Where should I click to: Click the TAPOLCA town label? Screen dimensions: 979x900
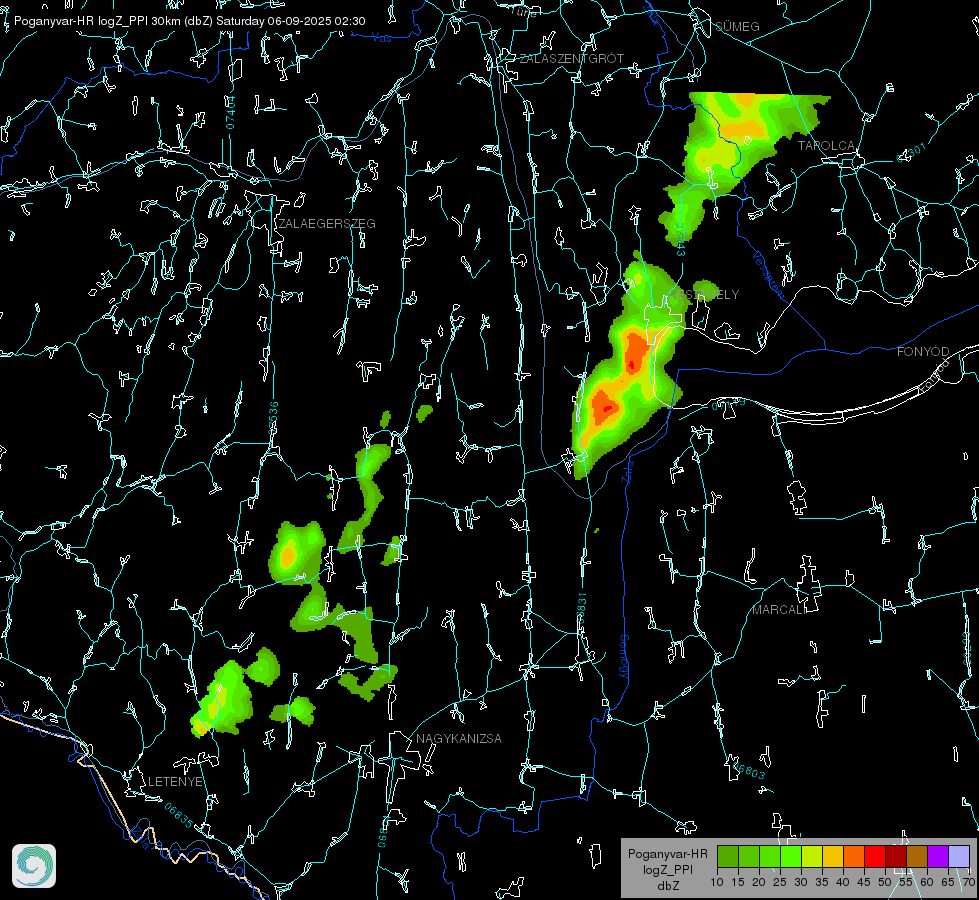(x=826, y=146)
